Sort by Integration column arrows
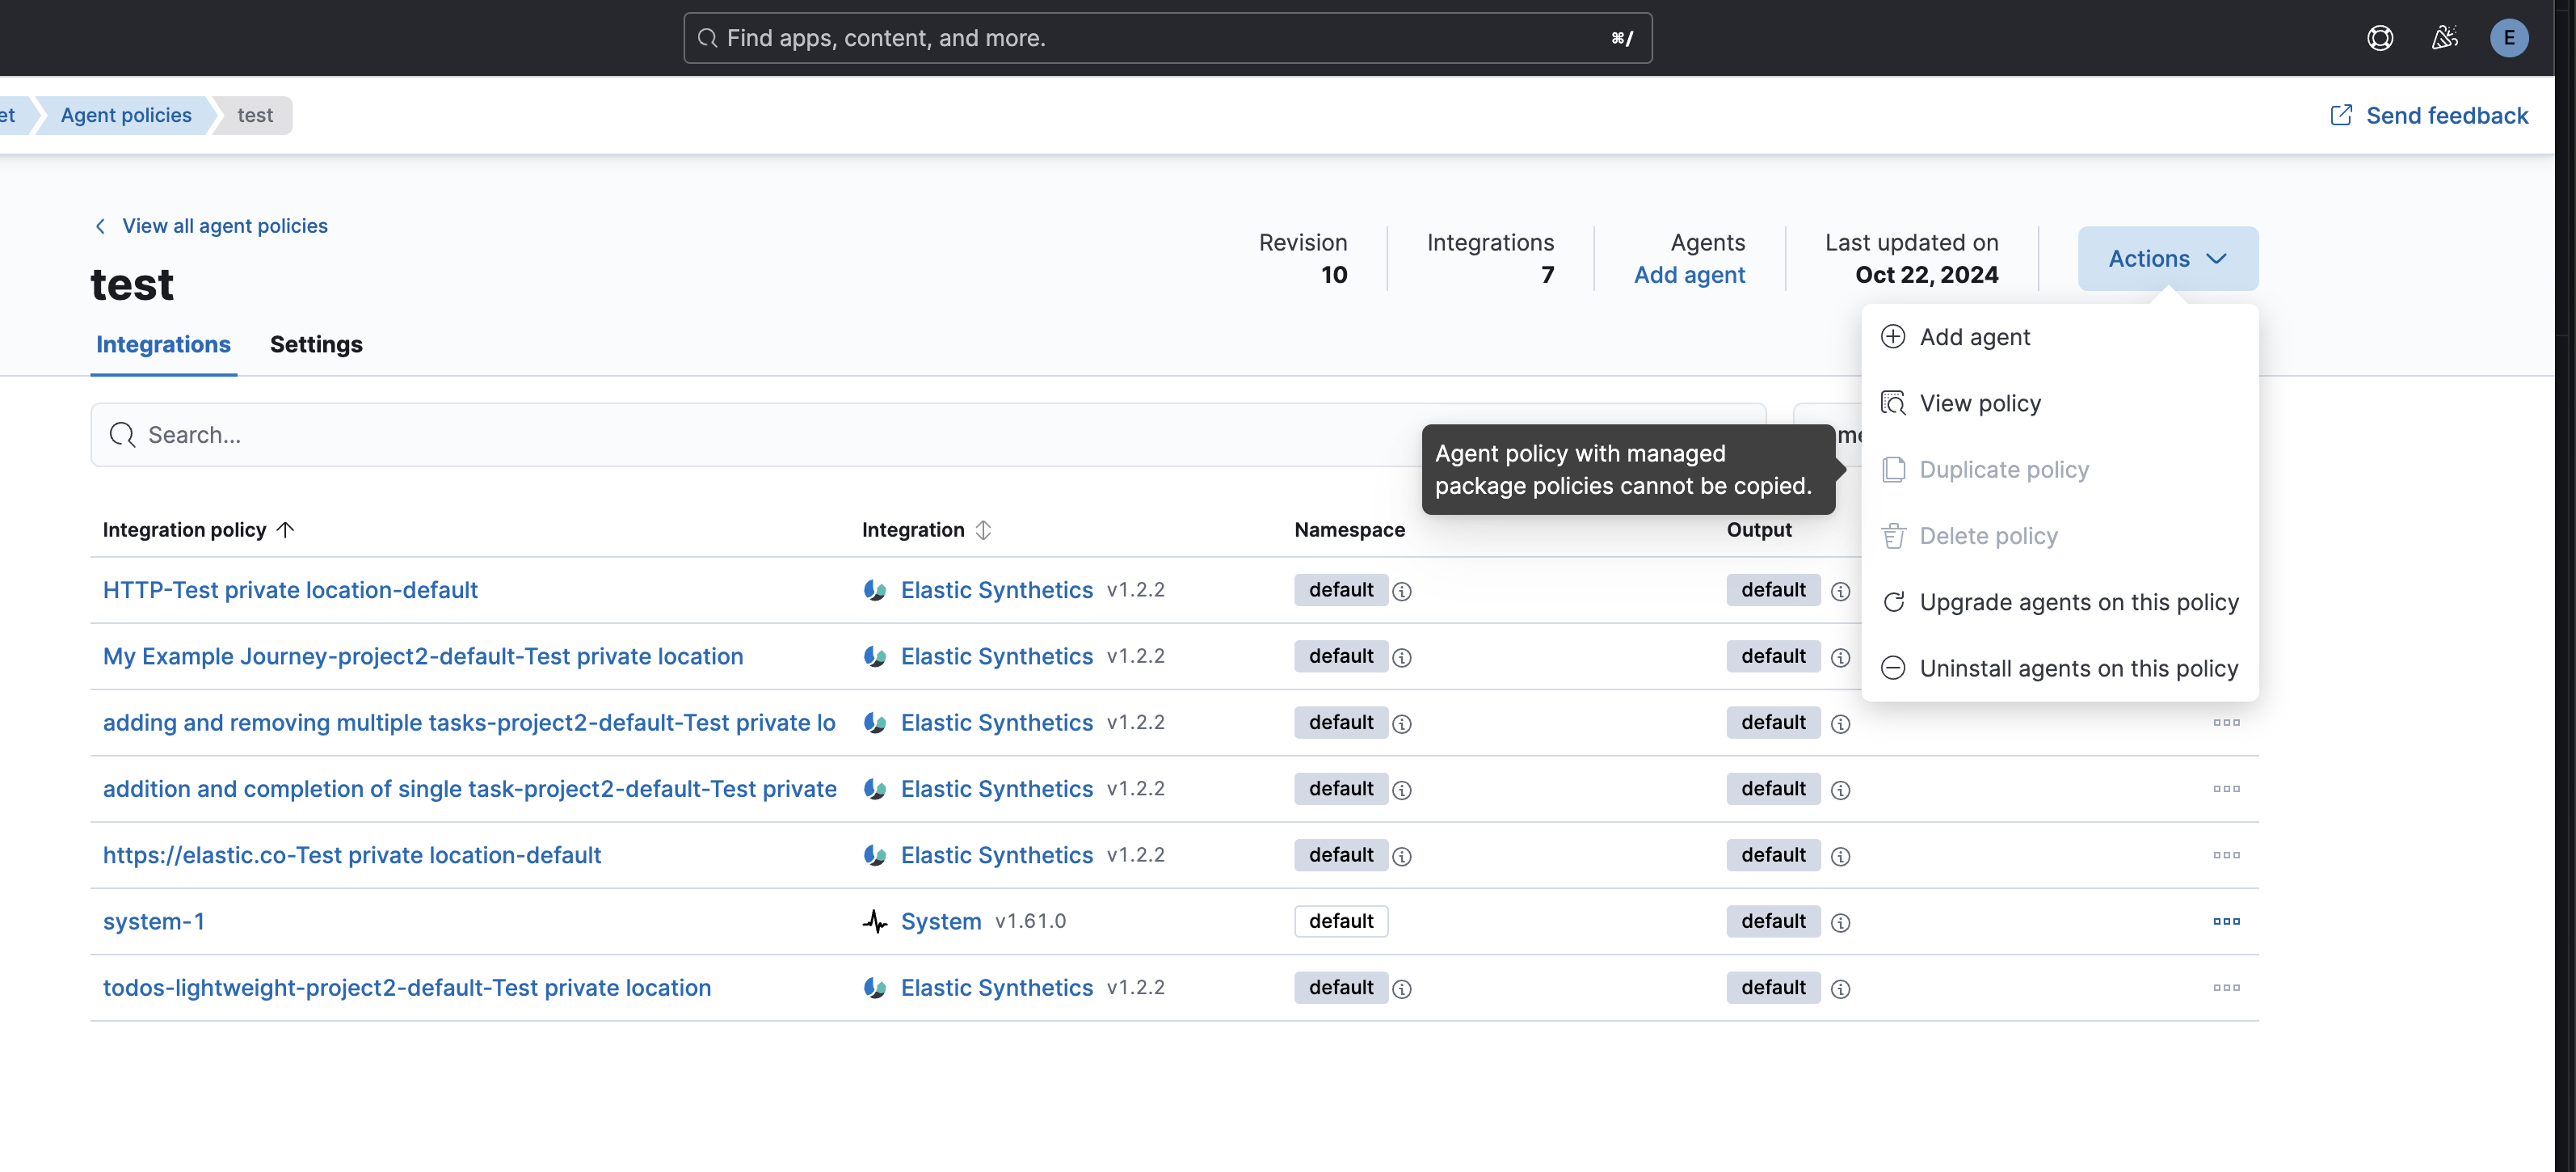2576x1172 pixels. [983, 529]
